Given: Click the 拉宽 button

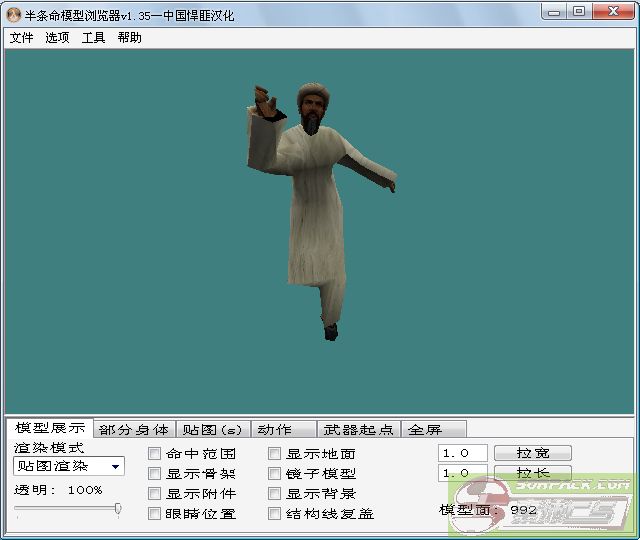Looking at the screenshot, I should pyautogui.click(x=534, y=453).
